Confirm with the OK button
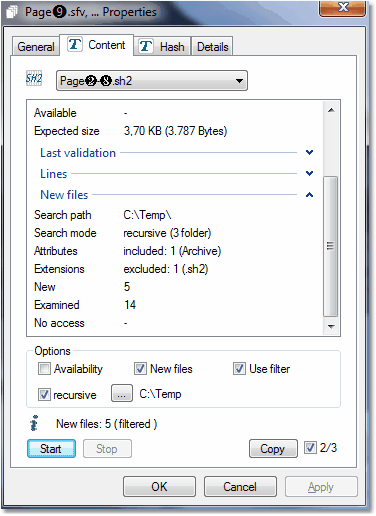376x516 pixels. coord(159,487)
